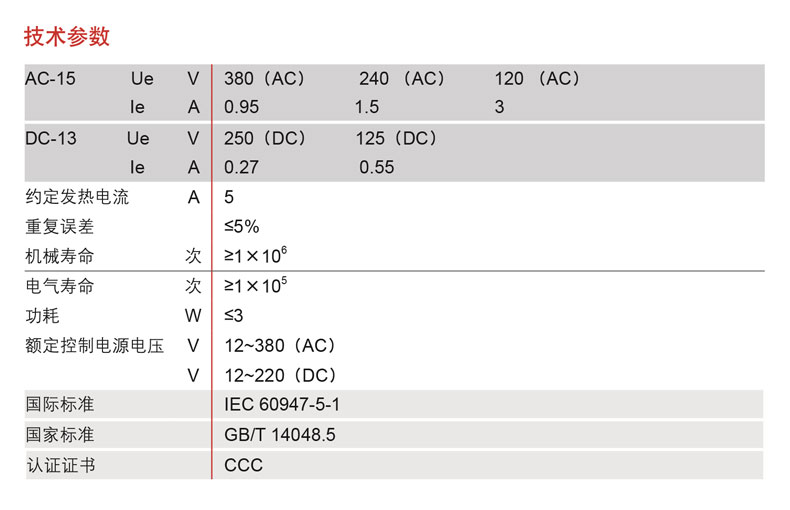Click the 技术参数 heading

point(67,37)
